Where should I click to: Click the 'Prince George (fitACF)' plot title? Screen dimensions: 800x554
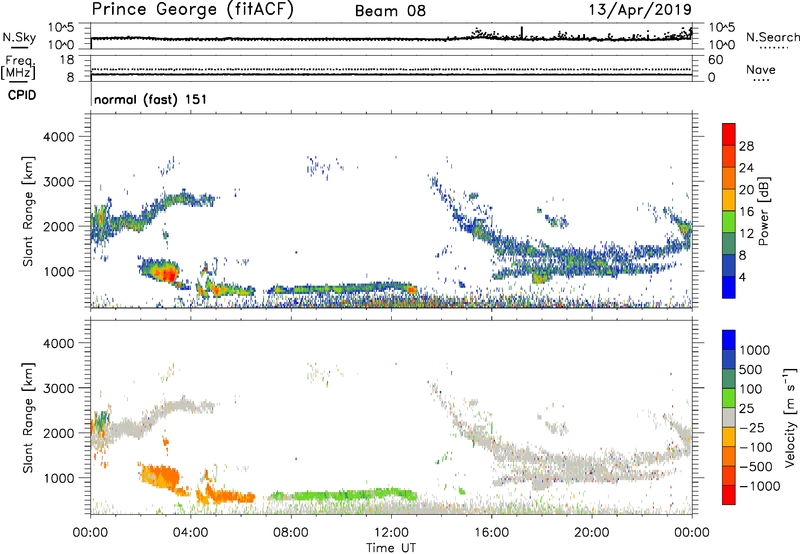pos(193,9)
